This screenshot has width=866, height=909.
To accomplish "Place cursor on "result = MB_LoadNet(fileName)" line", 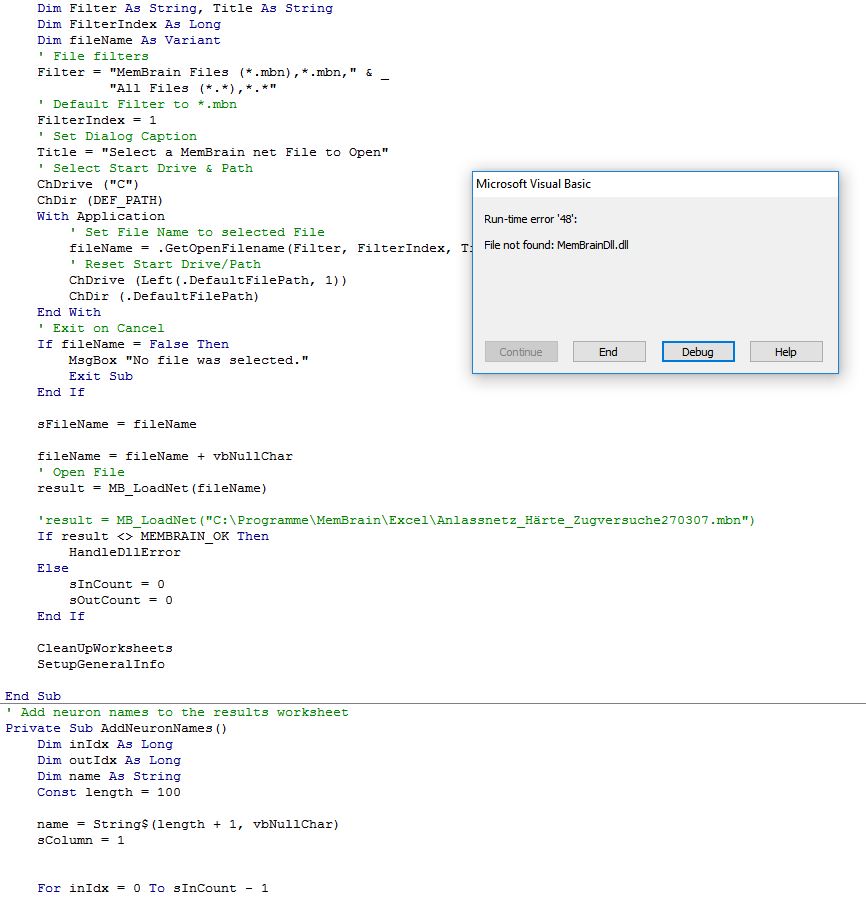I will (x=151, y=488).
